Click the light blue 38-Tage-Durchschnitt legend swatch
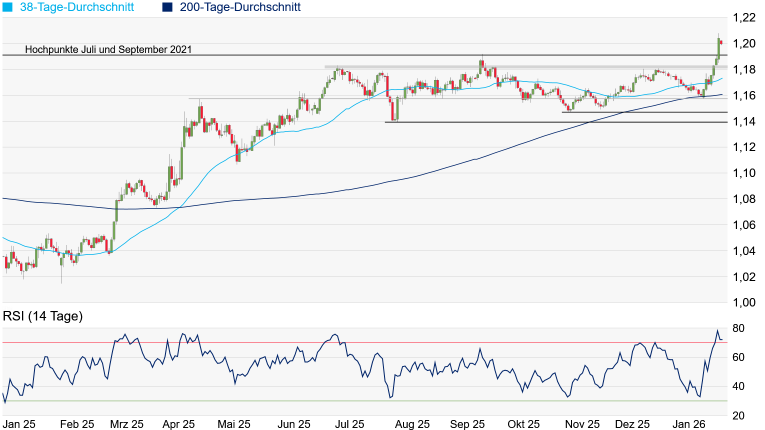Viewport: 765px width, 430px height. point(8,7)
